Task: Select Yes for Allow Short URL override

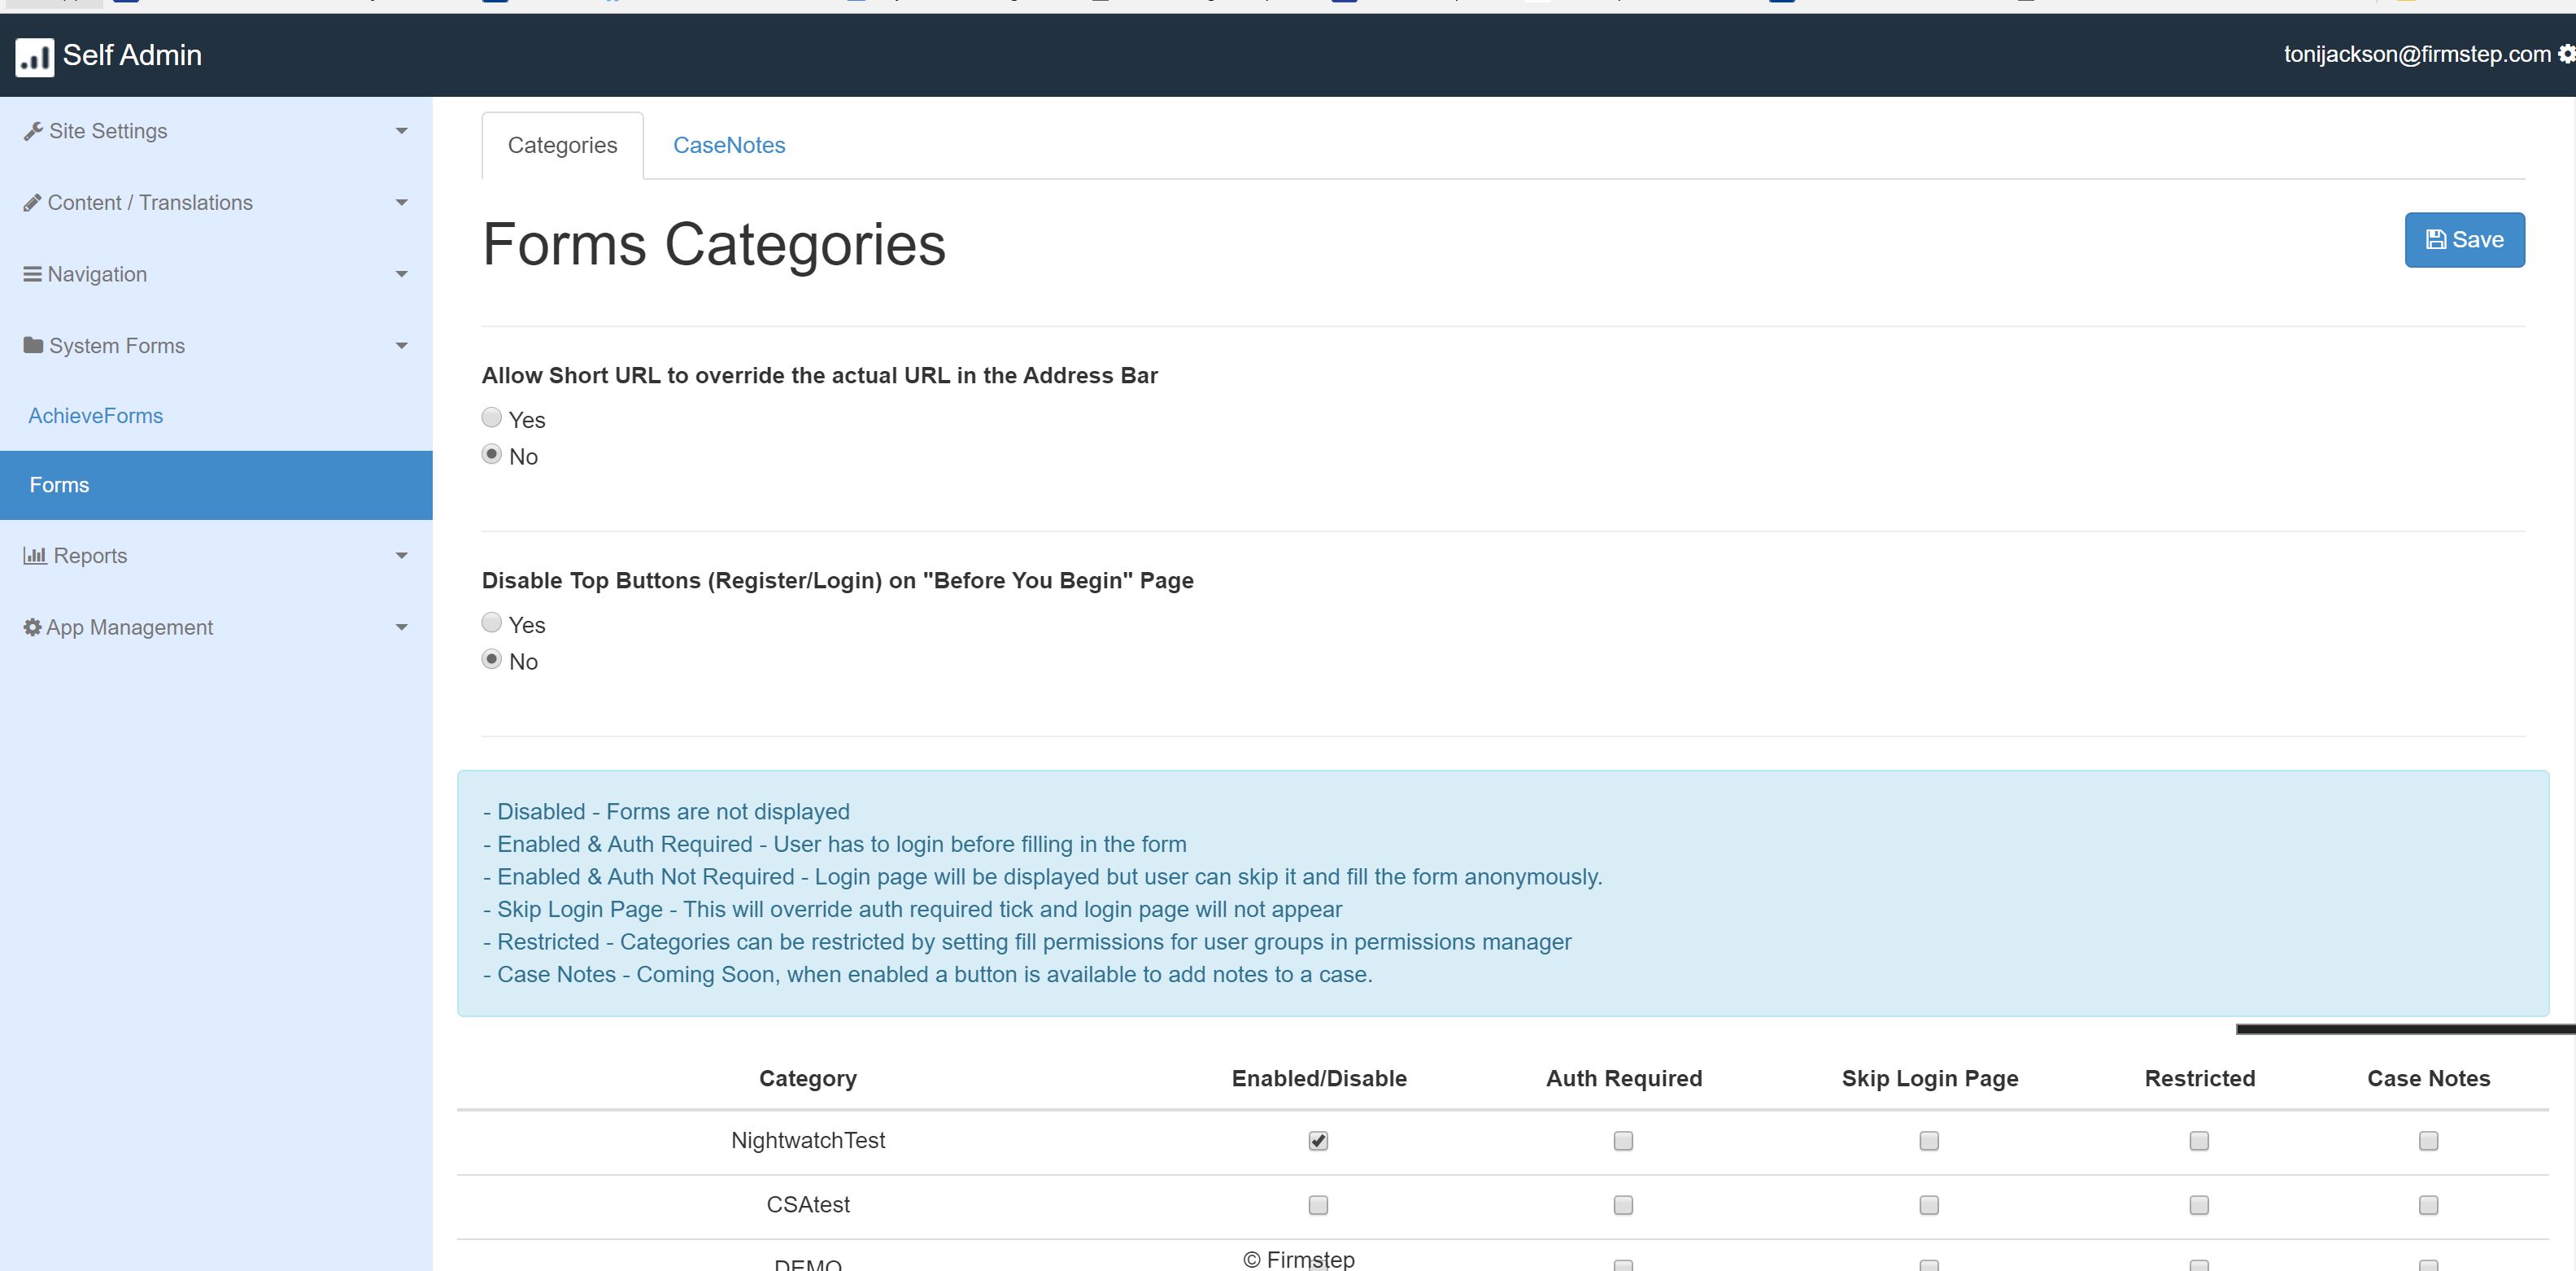Action: point(491,417)
